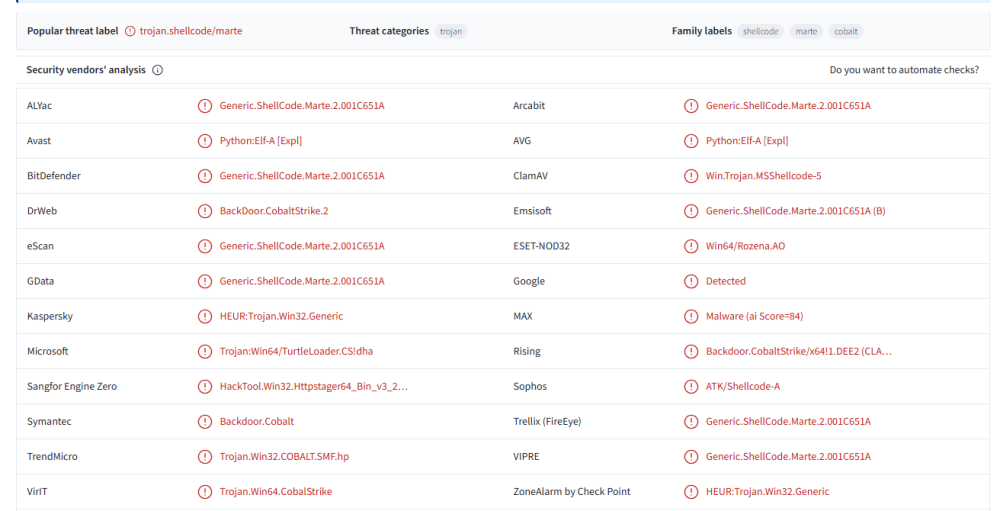Viewport: 1000px width, 511px height.
Task: Click the warning icon in MAX row
Action: coord(691,316)
